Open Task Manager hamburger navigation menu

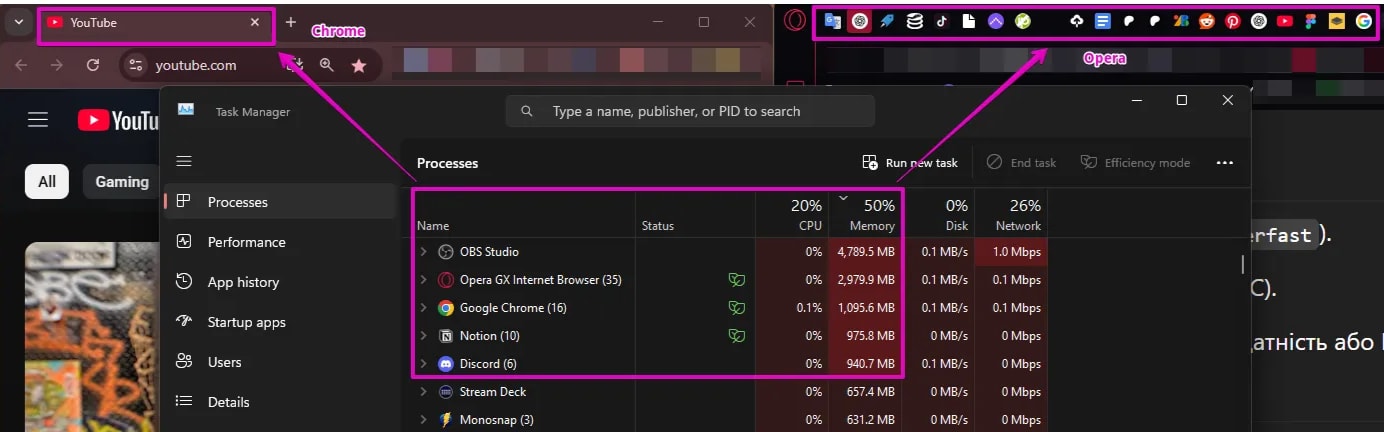183,161
